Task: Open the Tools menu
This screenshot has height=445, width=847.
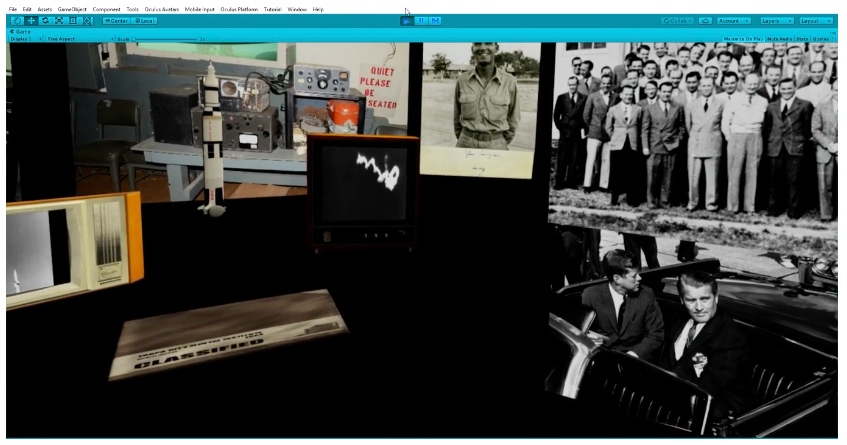Action: (x=132, y=9)
